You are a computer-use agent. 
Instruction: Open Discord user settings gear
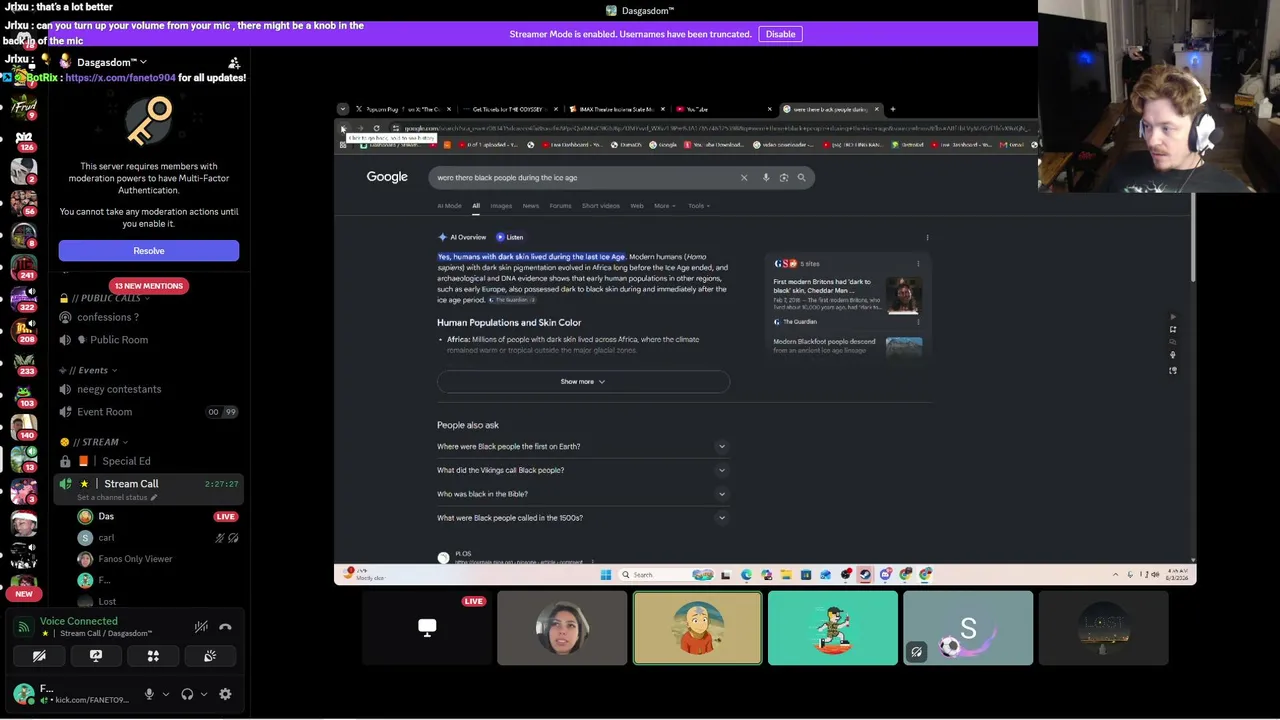click(x=225, y=694)
